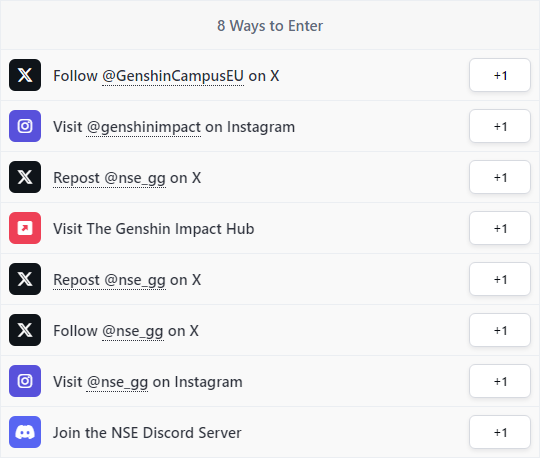Click the red external-link icon for Genshin Impact Hub
This screenshot has height=458, width=540.
coord(25,228)
